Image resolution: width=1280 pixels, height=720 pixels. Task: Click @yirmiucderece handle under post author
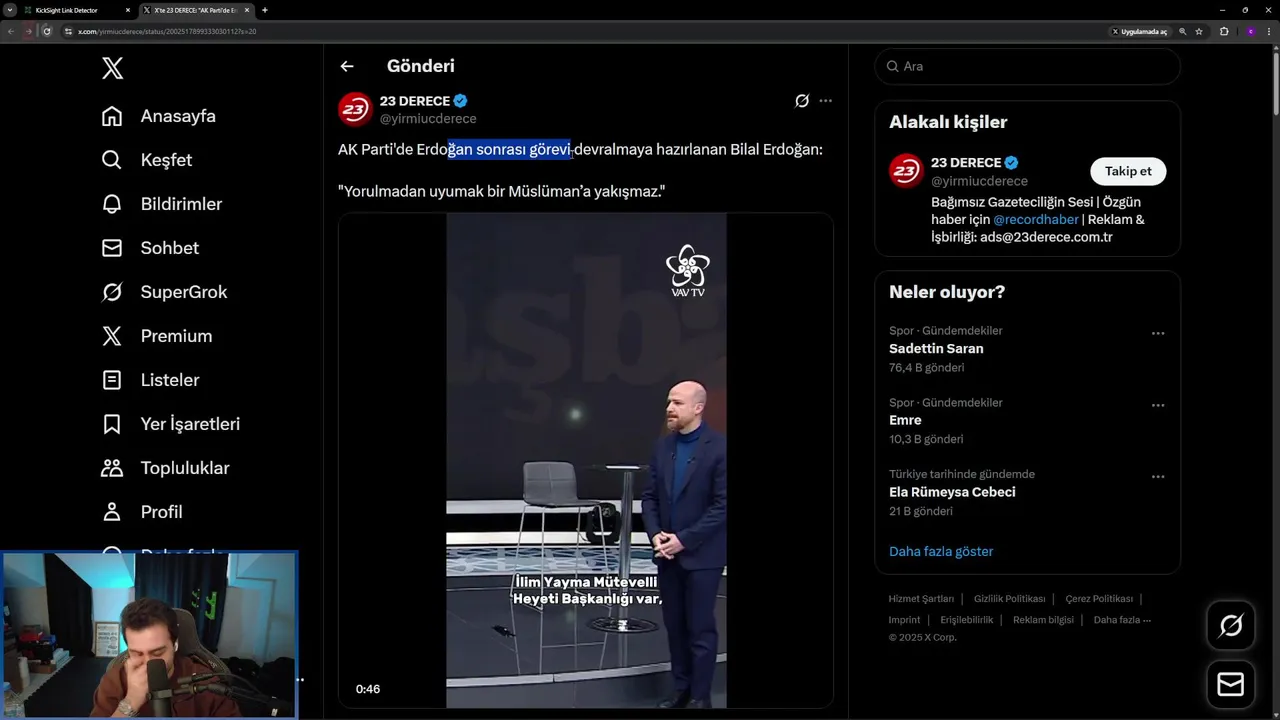pos(428,119)
